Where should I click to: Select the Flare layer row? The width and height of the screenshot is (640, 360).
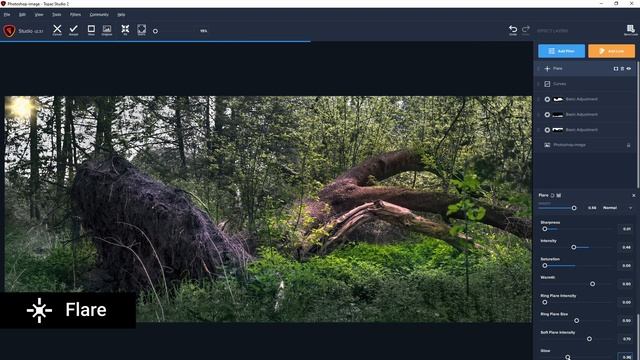tap(585, 69)
